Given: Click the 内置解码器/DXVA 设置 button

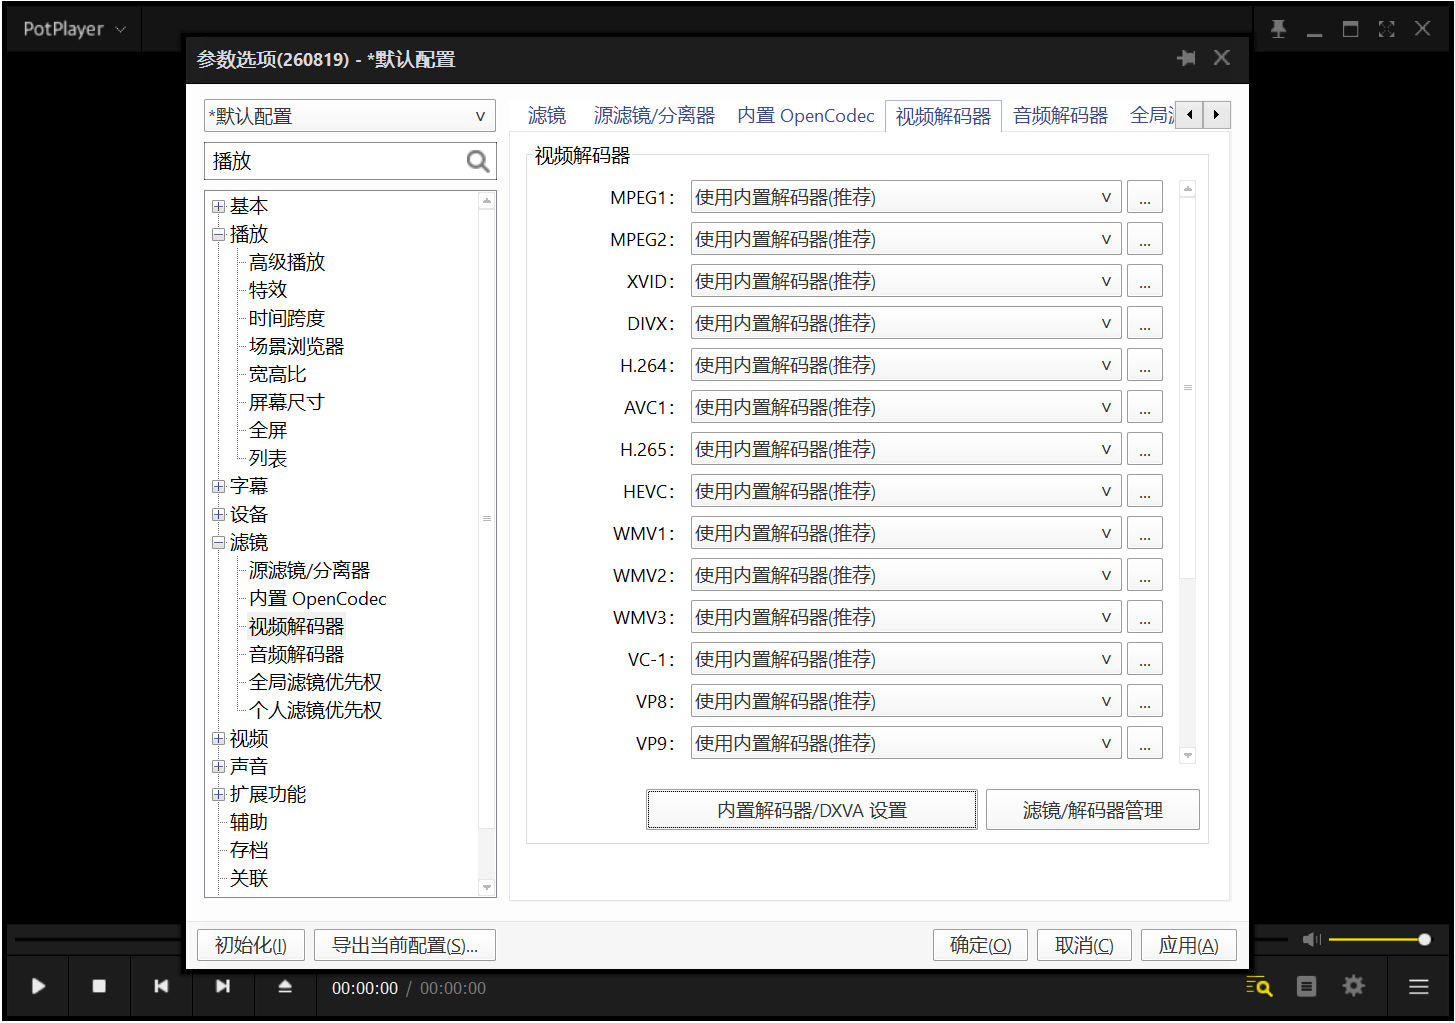Looking at the screenshot, I should click(812, 810).
